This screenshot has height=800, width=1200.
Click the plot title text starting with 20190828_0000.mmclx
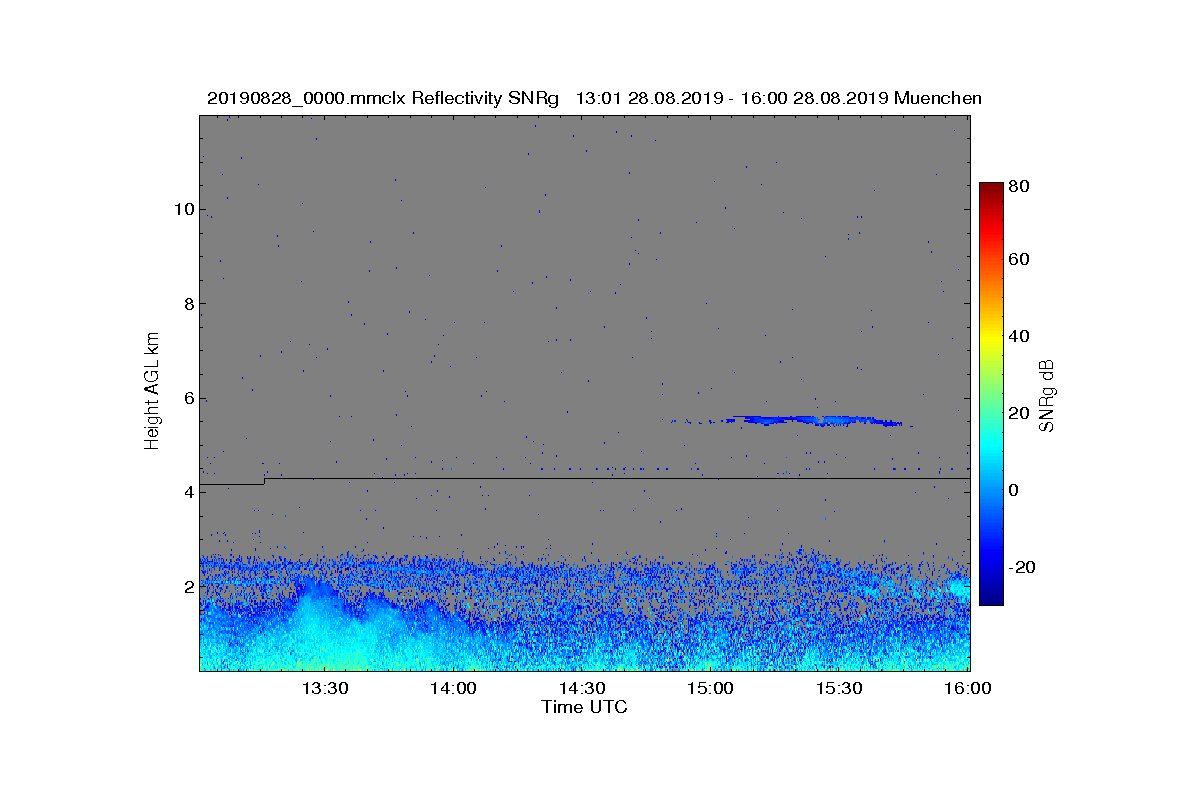pyautogui.click(x=594, y=98)
